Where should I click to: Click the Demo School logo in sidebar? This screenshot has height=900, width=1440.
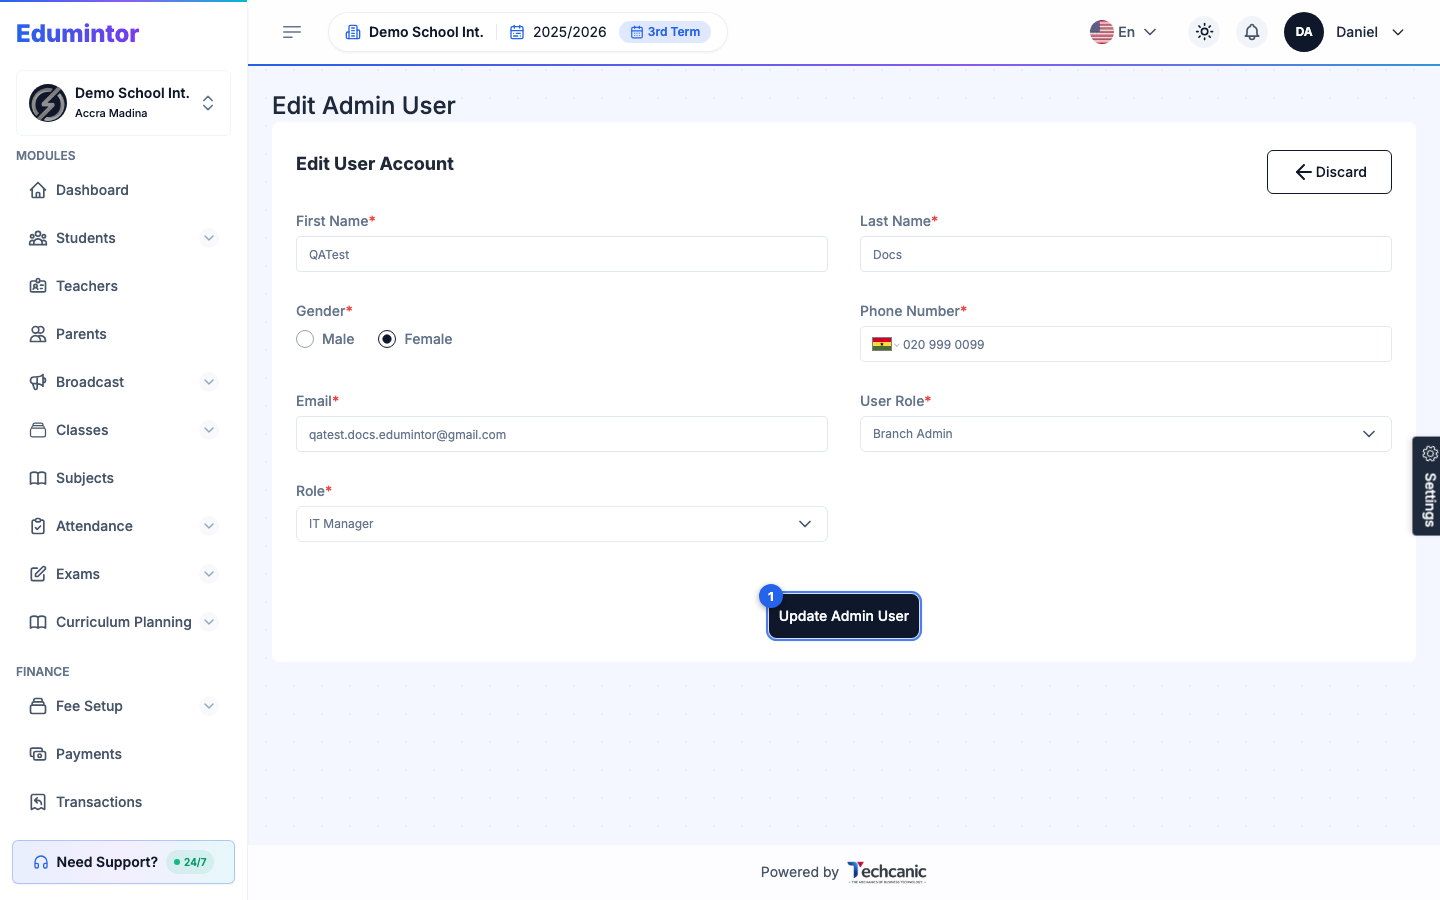(x=48, y=103)
